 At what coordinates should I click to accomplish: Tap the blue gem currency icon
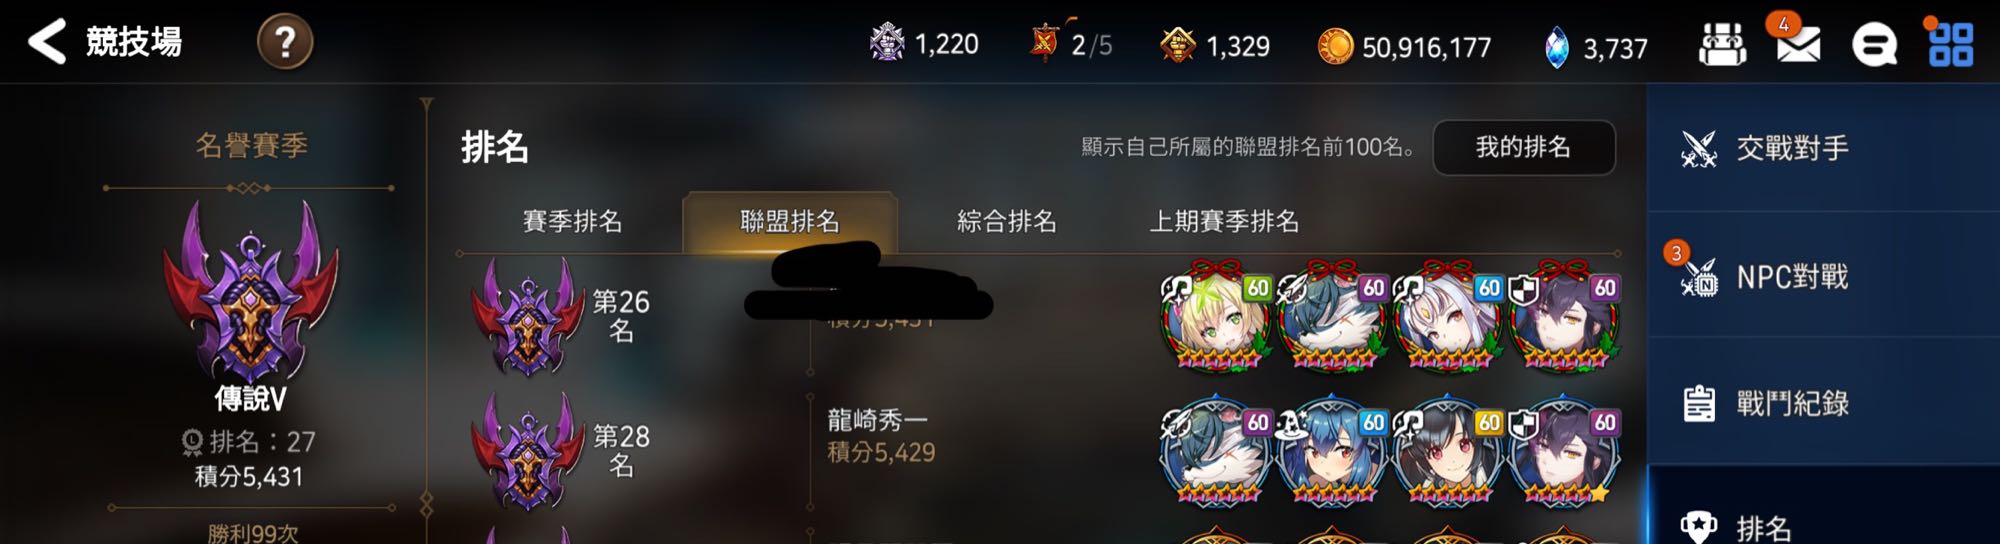pos(1557,47)
